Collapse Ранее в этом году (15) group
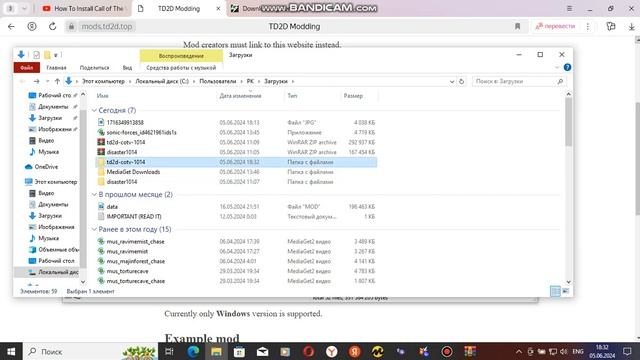This screenshot has width=640, height=360. click(x=94, y=230)
